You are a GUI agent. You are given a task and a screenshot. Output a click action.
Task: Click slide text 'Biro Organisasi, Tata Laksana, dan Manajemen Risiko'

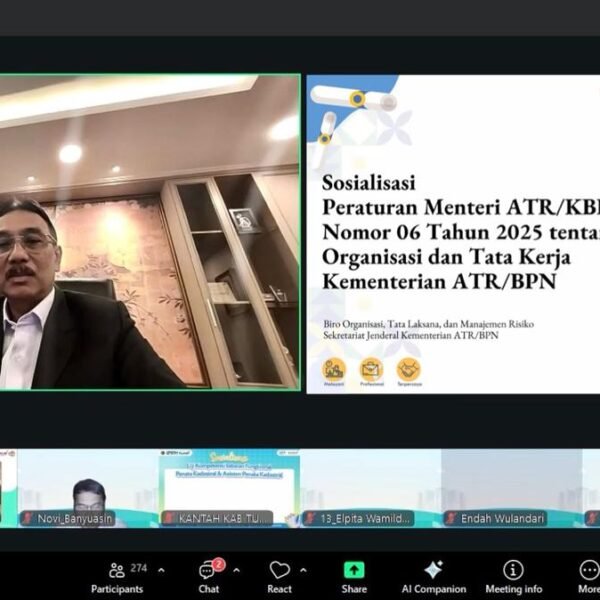tap(429, 324)
